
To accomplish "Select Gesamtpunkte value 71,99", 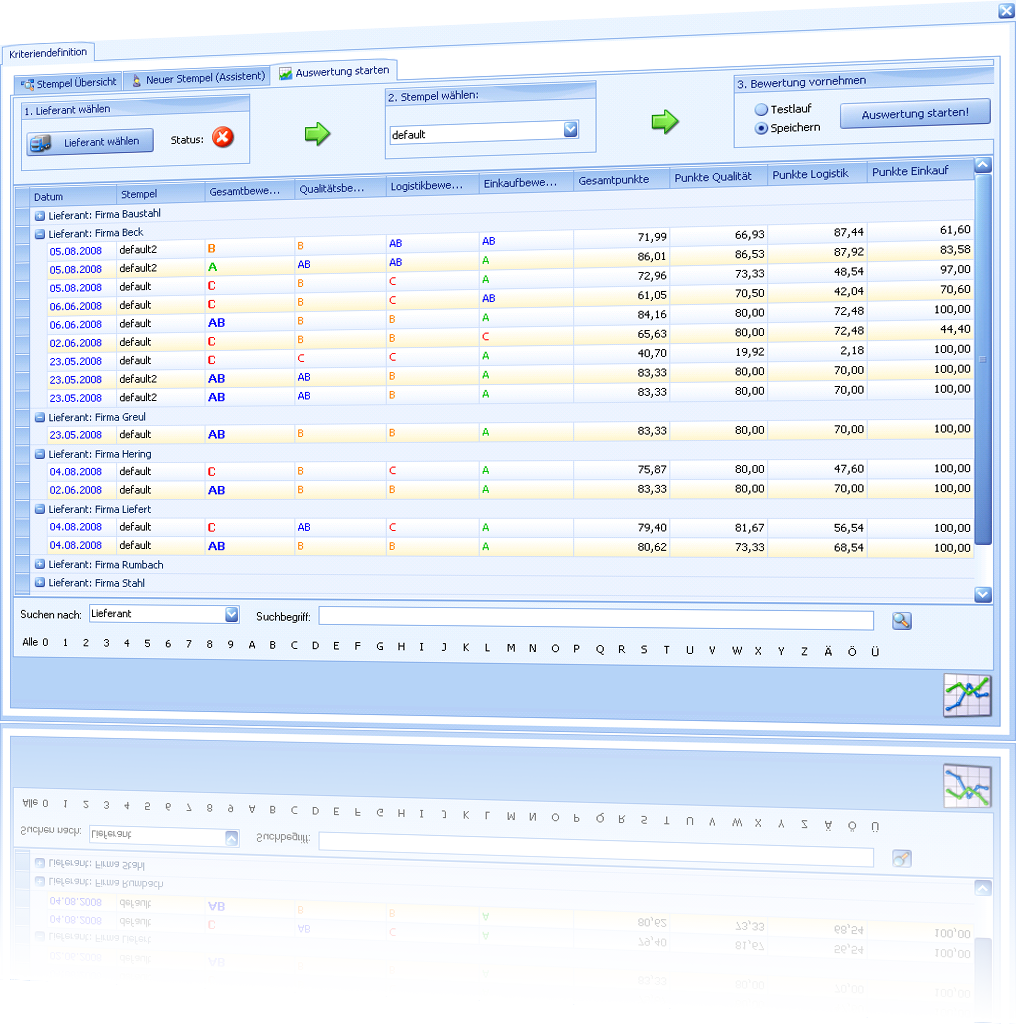I will tap(652, 237).
